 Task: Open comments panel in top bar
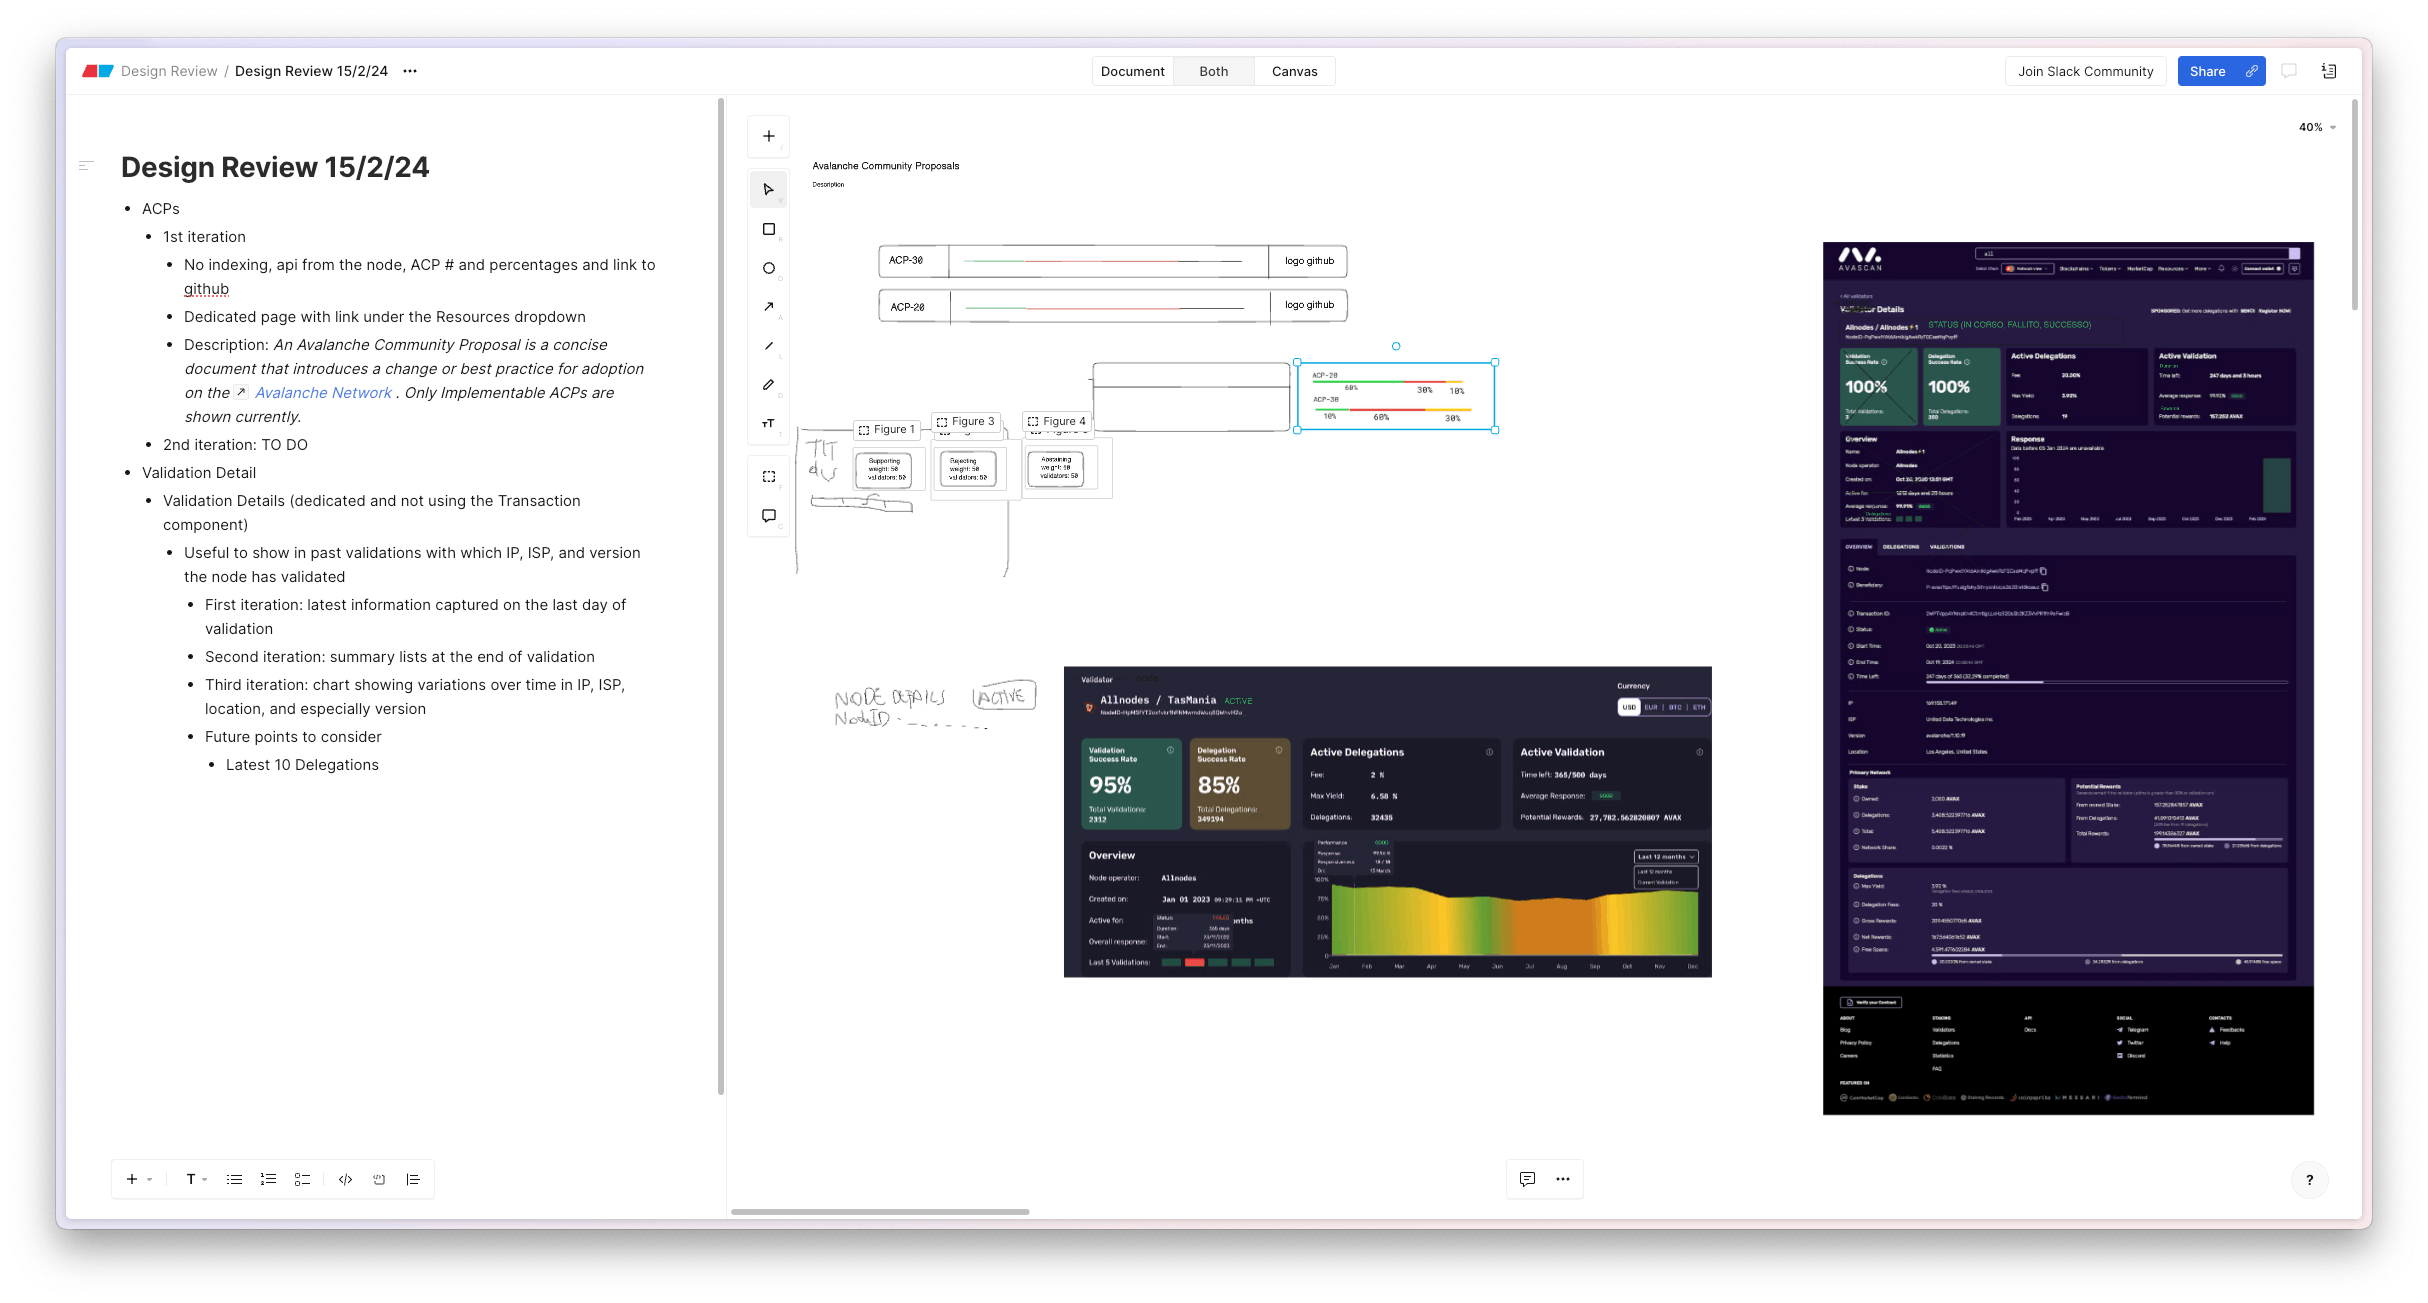point(2289,71)
